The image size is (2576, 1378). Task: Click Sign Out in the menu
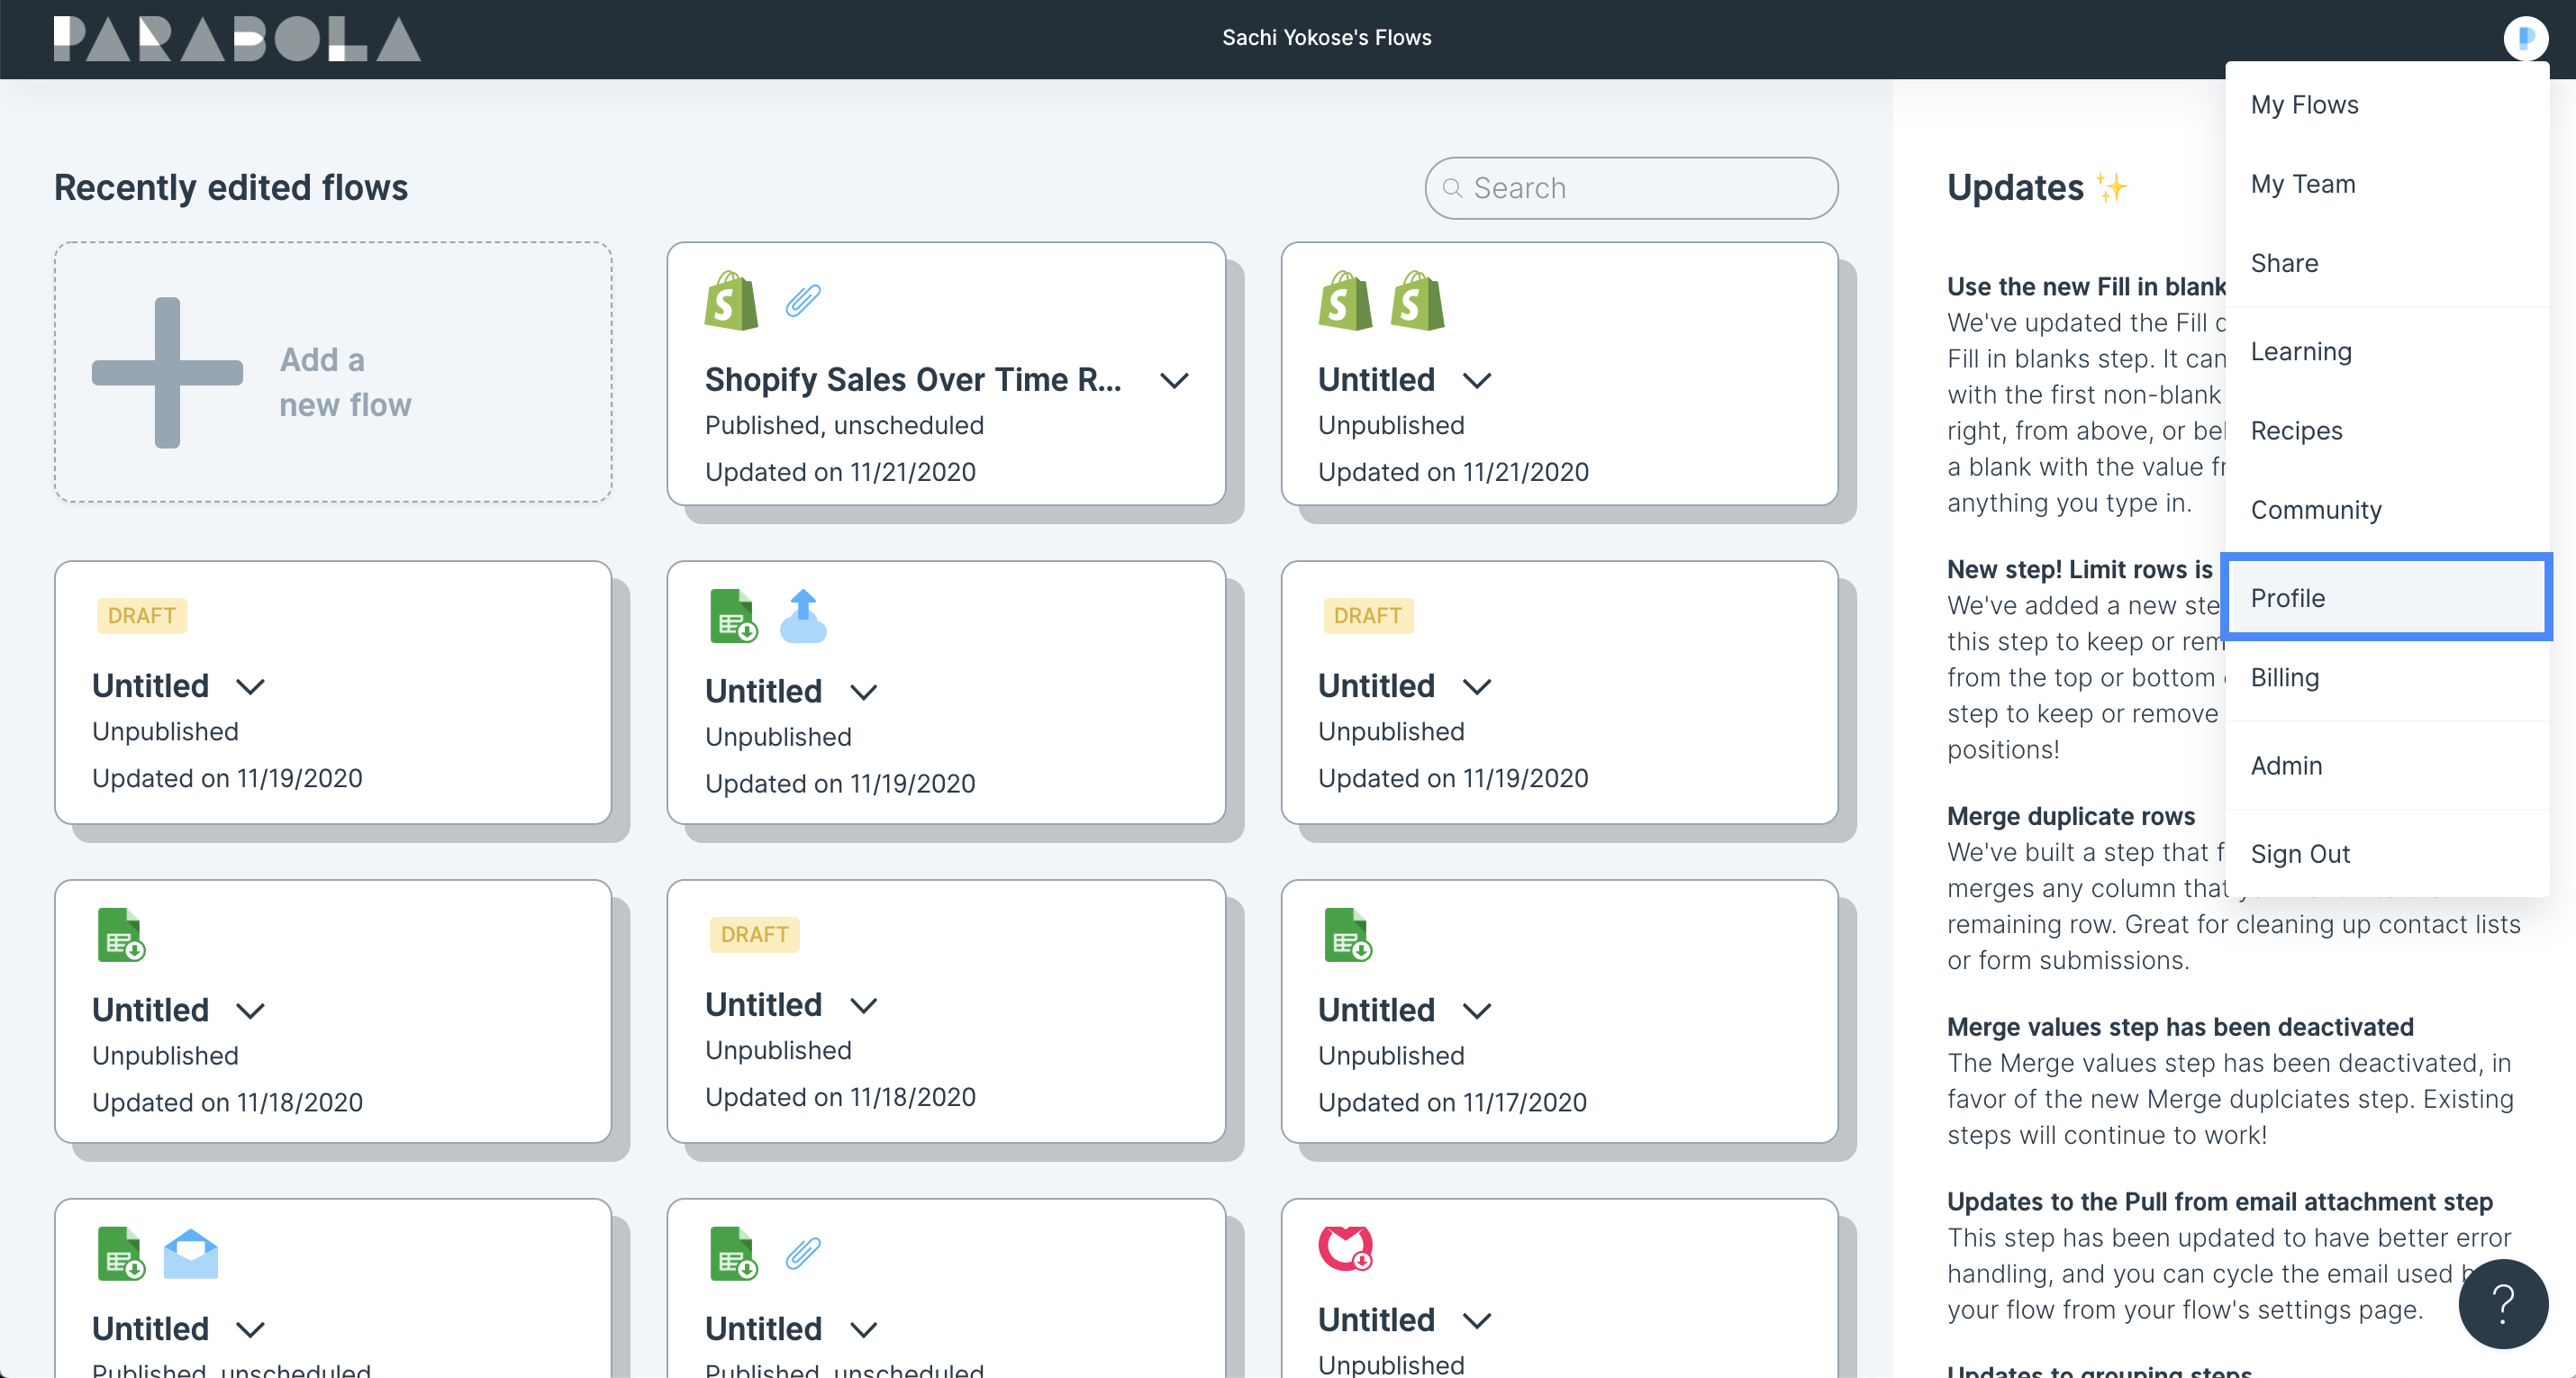coord(2387,854)
